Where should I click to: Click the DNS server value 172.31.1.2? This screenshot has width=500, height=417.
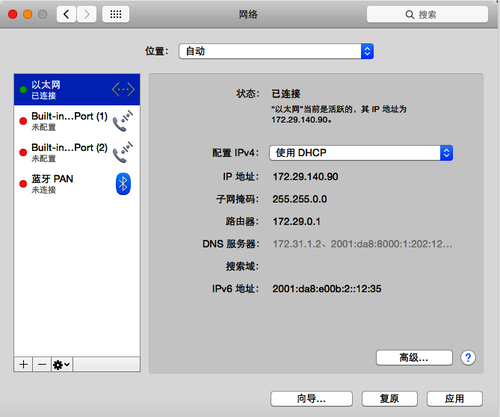pyautogui.click(x=297, y=244)
